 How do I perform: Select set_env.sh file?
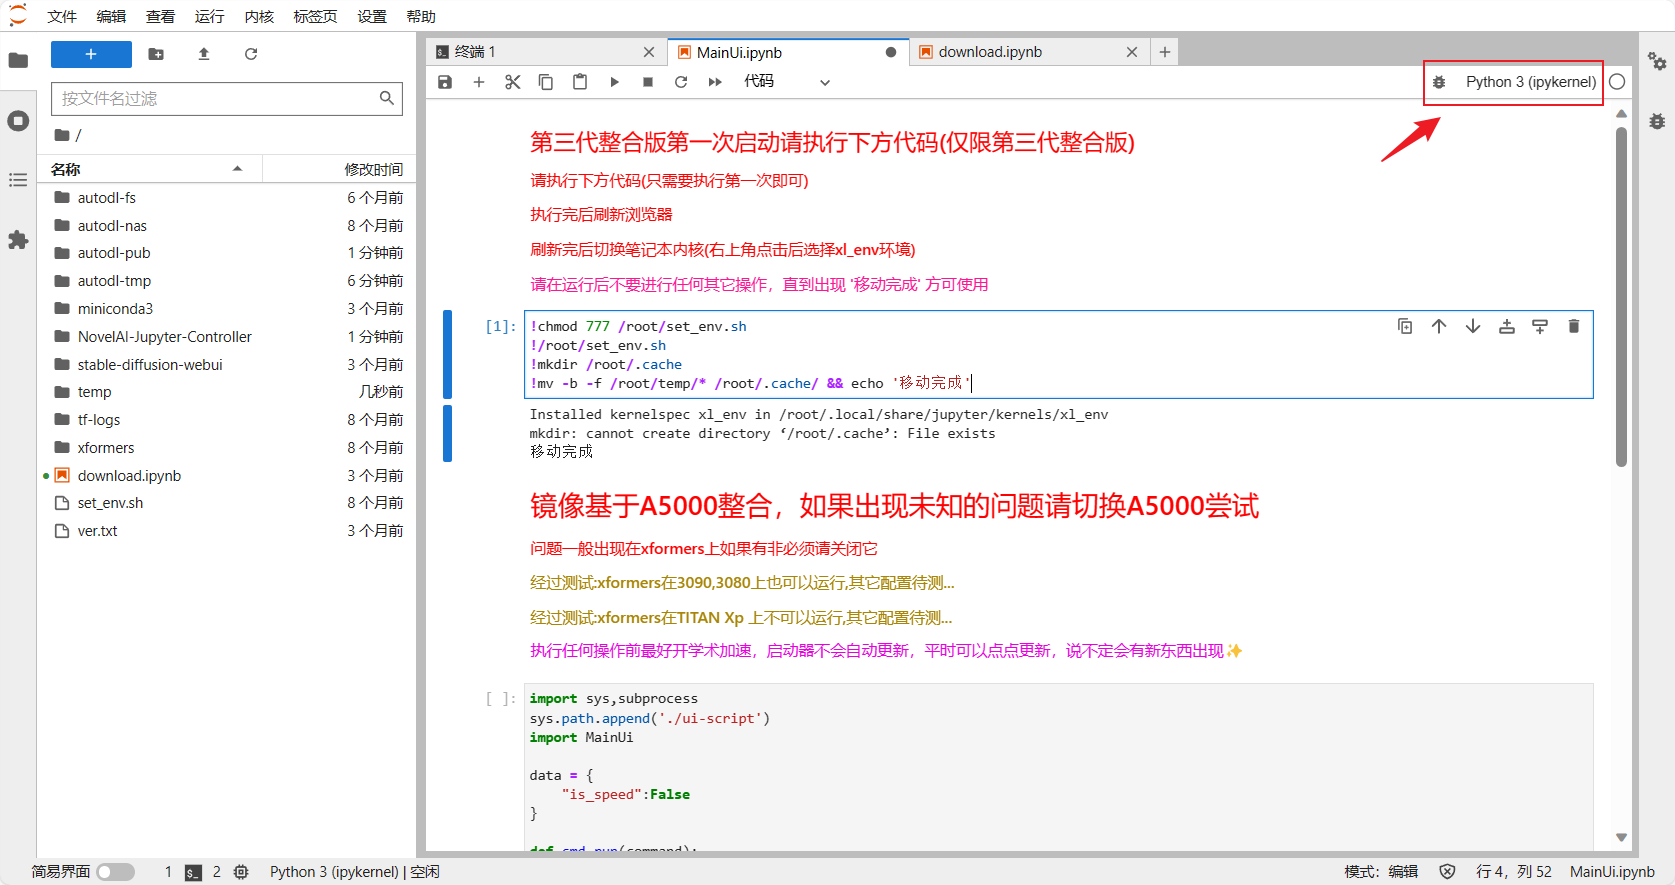[227, 503]
